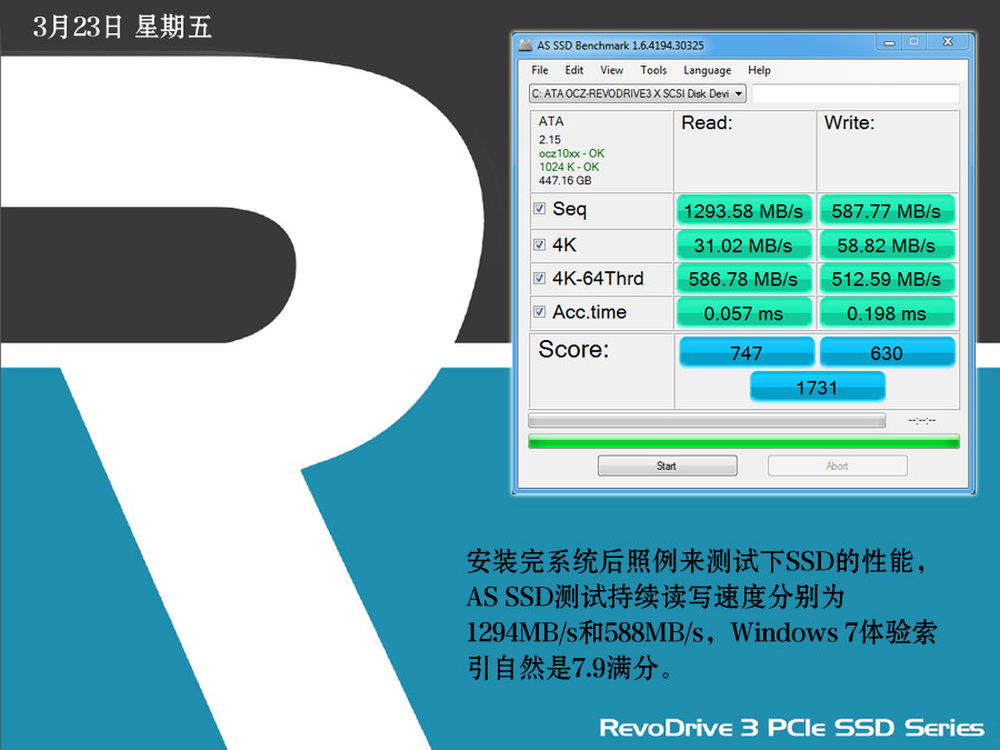Viewport: 1000px width, 750px height.
Task: Toggle the Acc.time test checkbox
Action: coord(540,312)
